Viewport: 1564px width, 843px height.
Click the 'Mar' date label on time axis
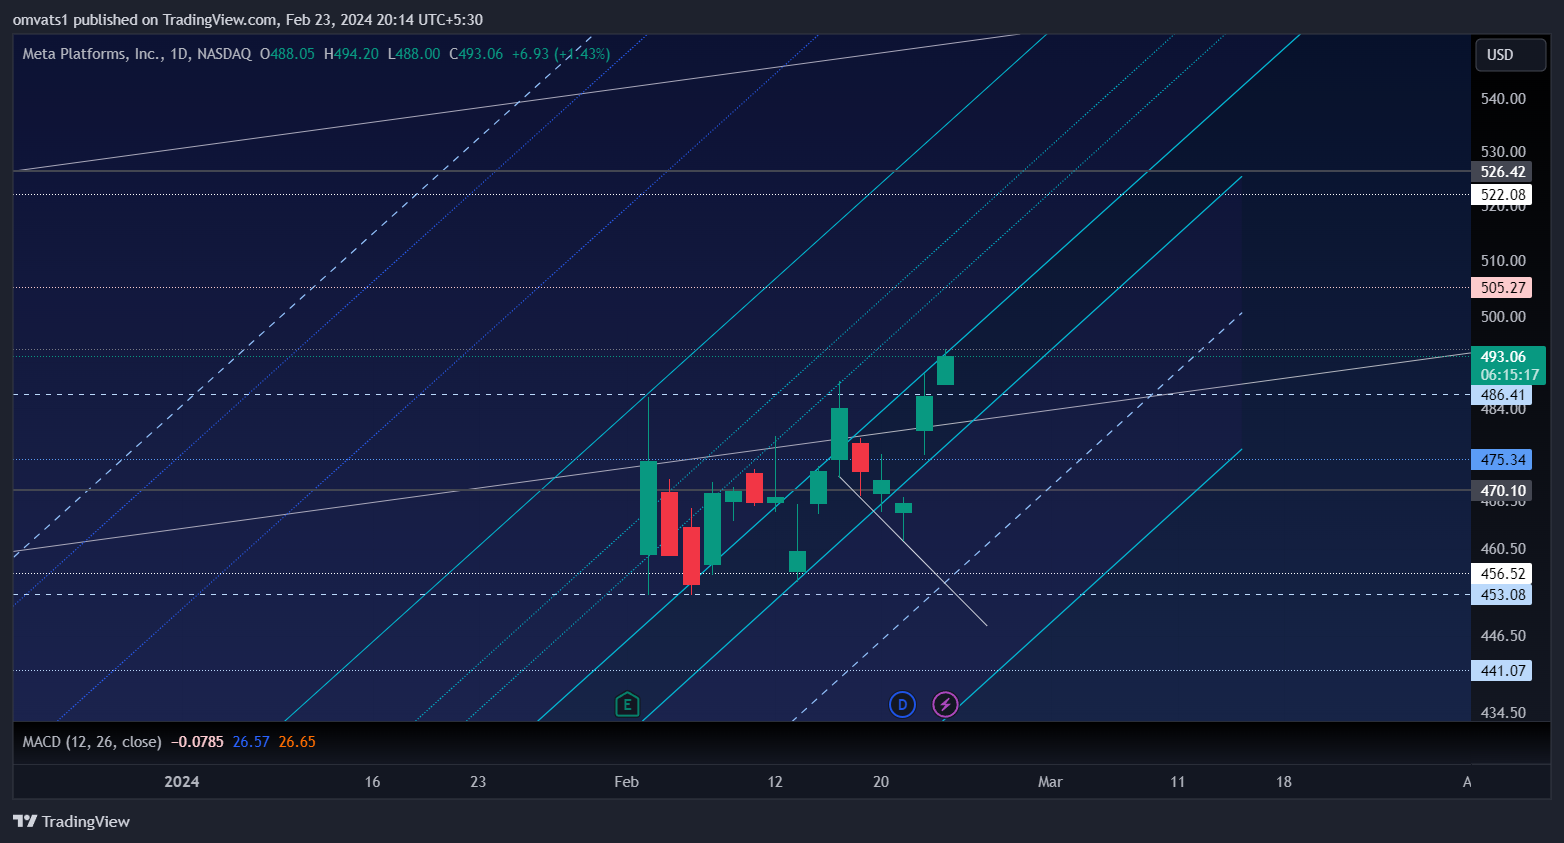tap(1050, 782)
